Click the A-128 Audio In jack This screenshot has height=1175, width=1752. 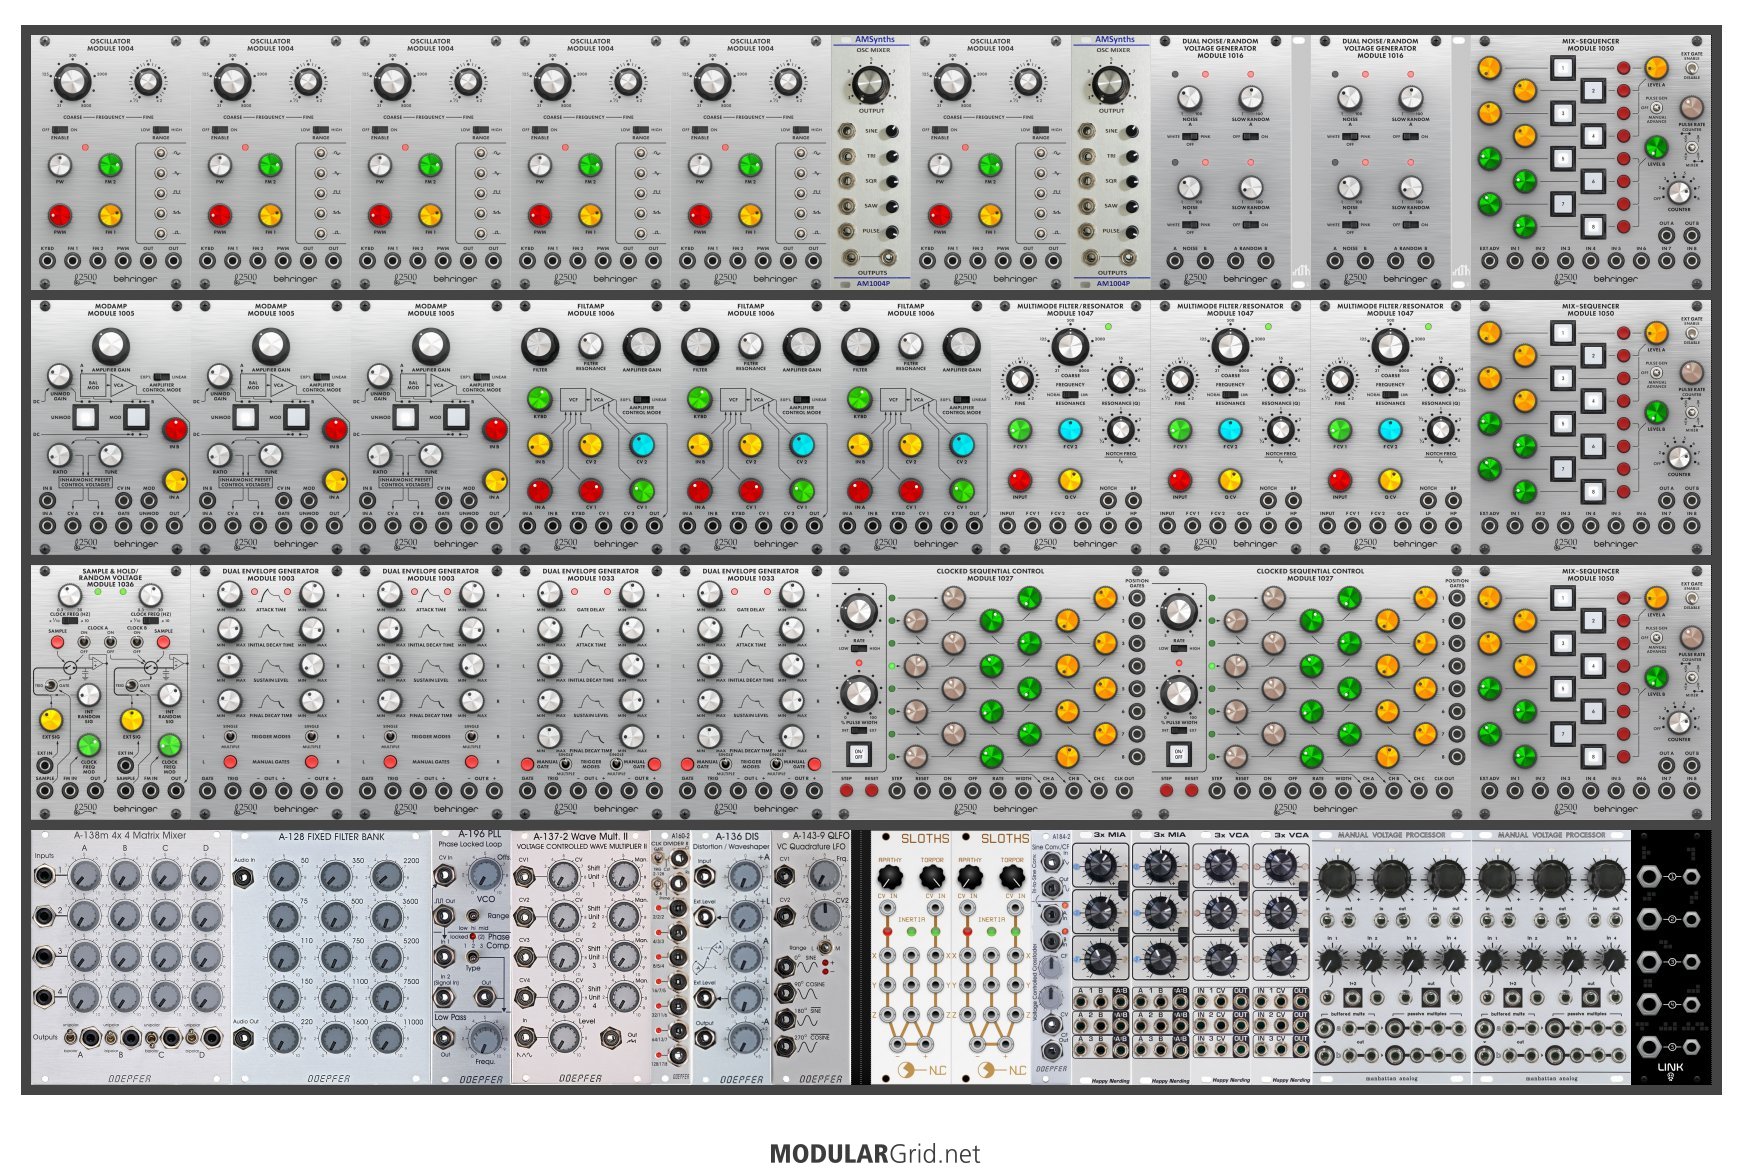[x=244, y=877]
